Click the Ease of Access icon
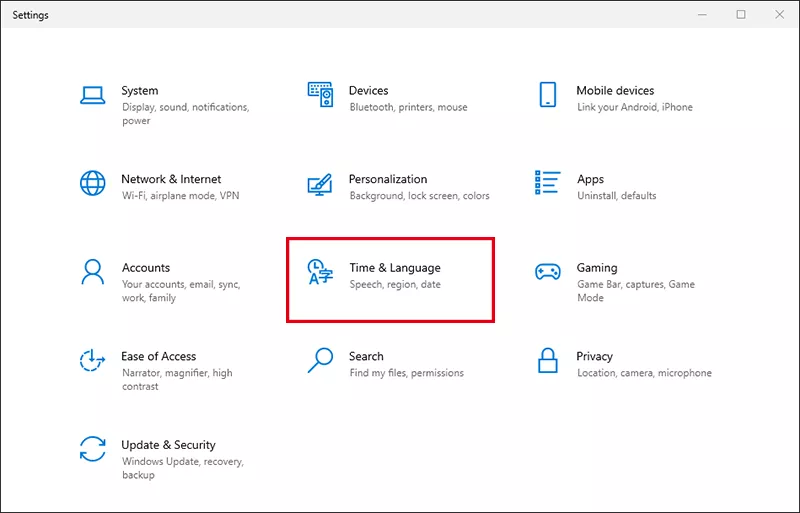800x513 pixels. point(93,360)
